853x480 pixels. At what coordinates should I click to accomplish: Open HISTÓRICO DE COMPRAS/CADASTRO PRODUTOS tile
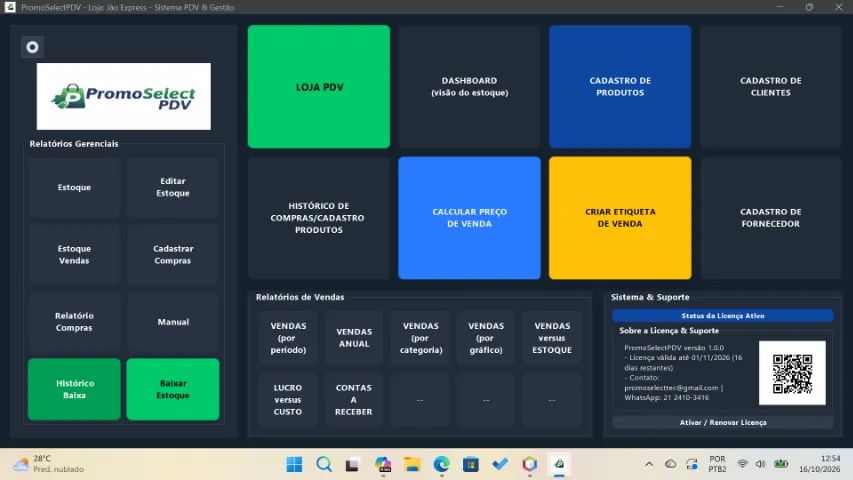(319, 218)
